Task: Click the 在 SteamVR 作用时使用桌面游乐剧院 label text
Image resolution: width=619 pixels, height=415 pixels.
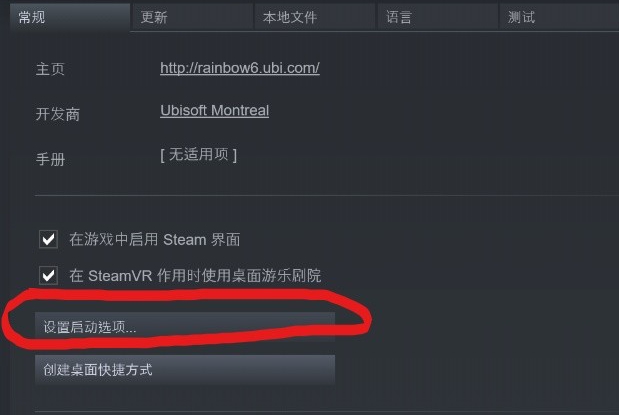Action: point(195,275)
